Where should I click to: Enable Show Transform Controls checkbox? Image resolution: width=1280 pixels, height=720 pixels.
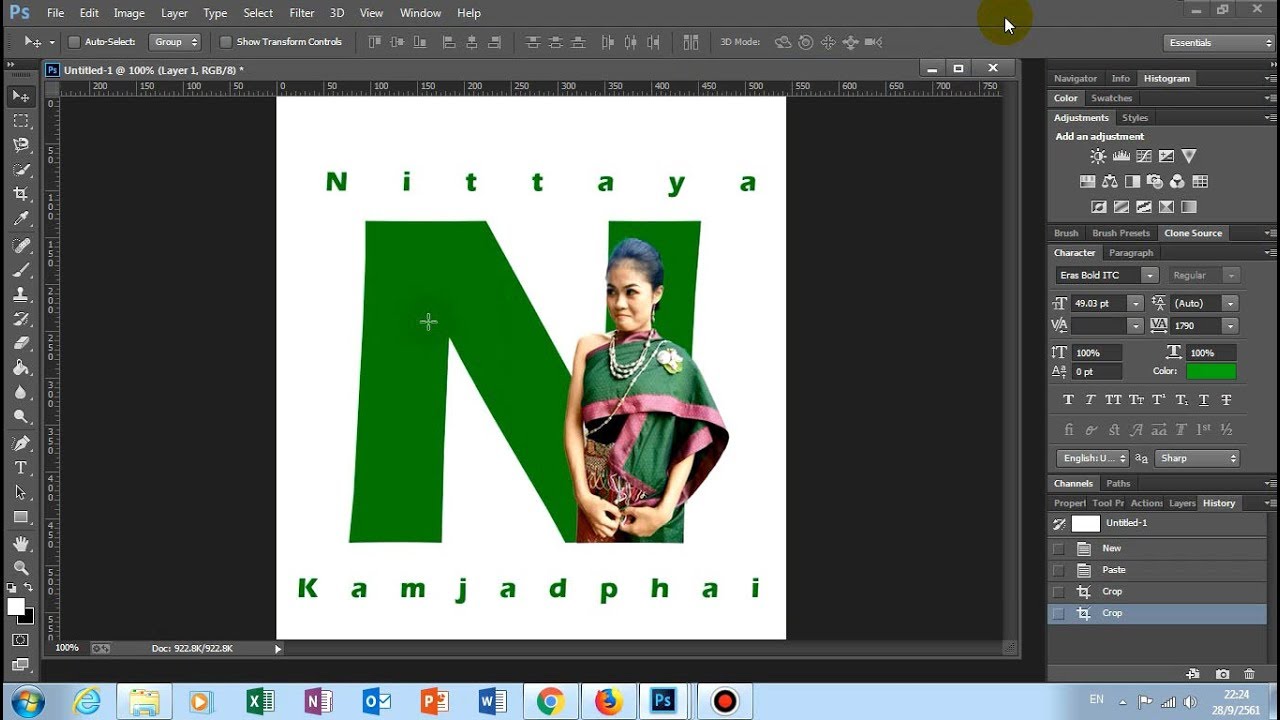click(x=226, y=42)
